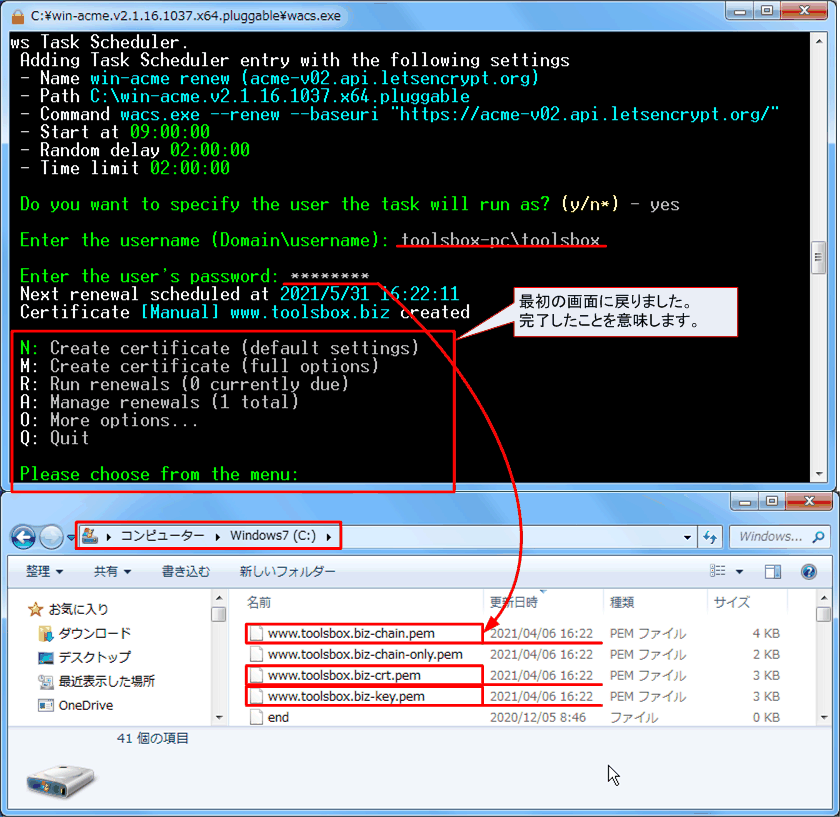Open 最近表示した場所 in the navigation pane
This screenshot has width=840, height=817.
point(107,681)
